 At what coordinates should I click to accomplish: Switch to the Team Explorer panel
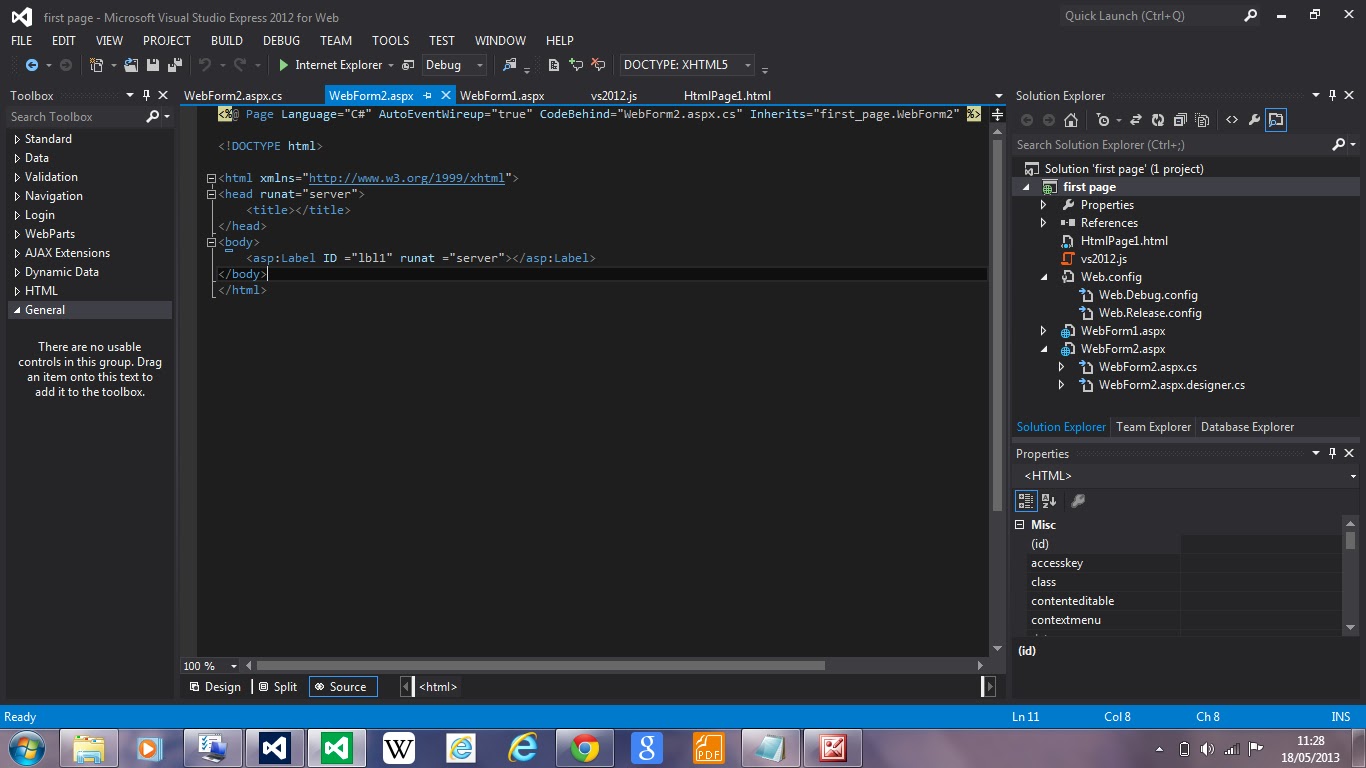coord(1153,427)
